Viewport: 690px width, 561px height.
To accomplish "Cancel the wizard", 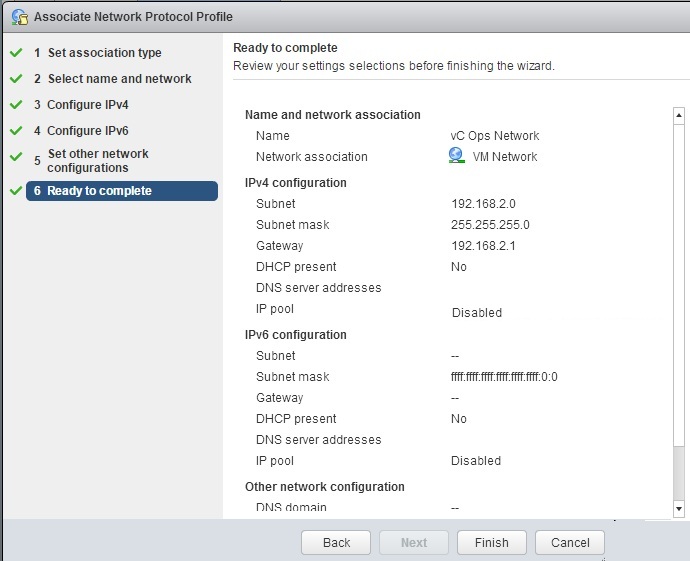I will [x=570, y=543].
